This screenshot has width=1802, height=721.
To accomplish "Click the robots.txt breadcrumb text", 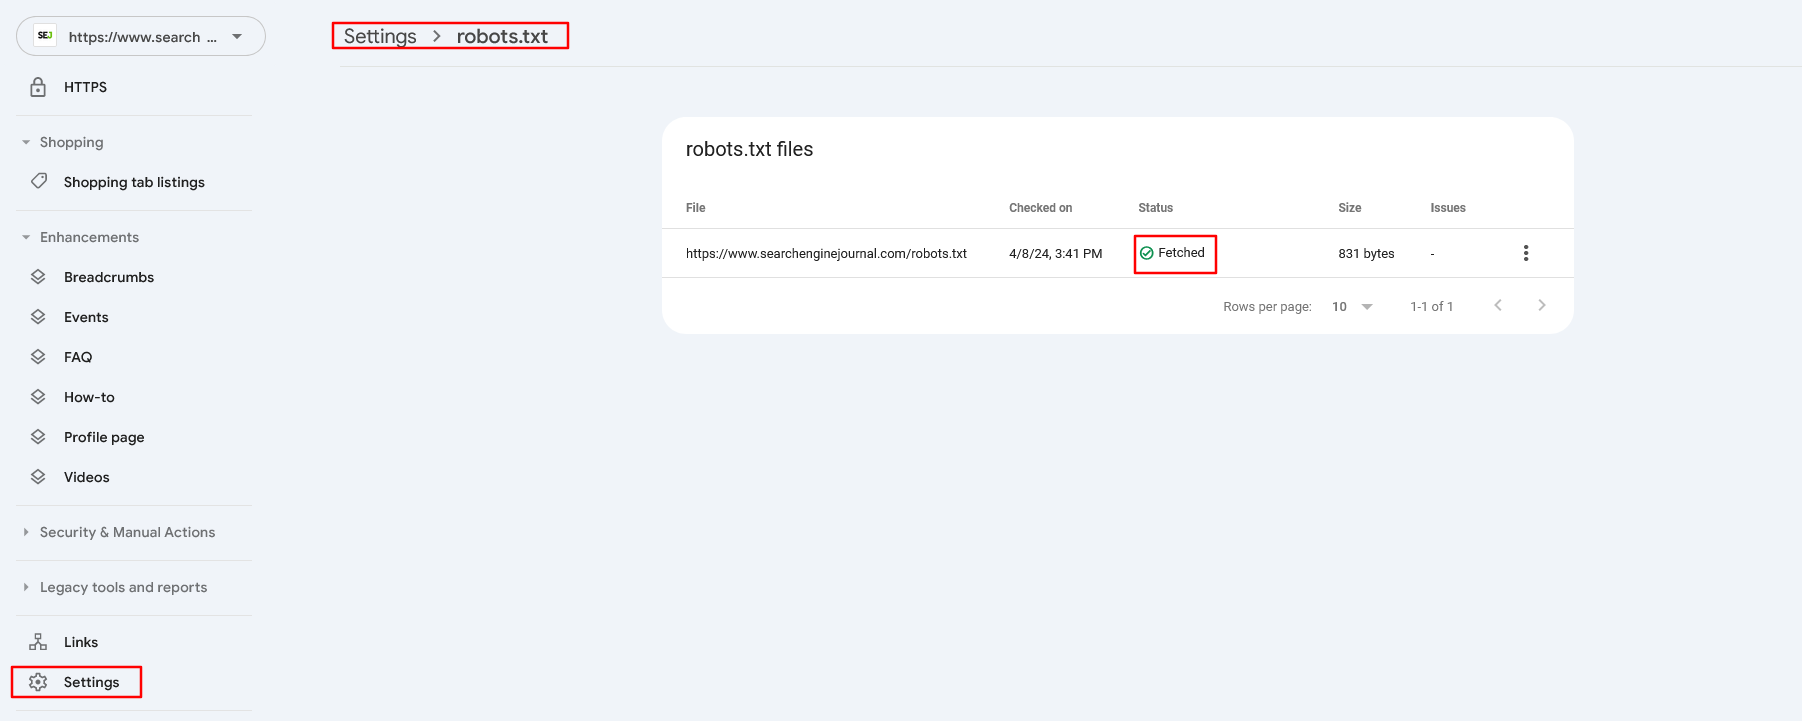I will (502, 36).
